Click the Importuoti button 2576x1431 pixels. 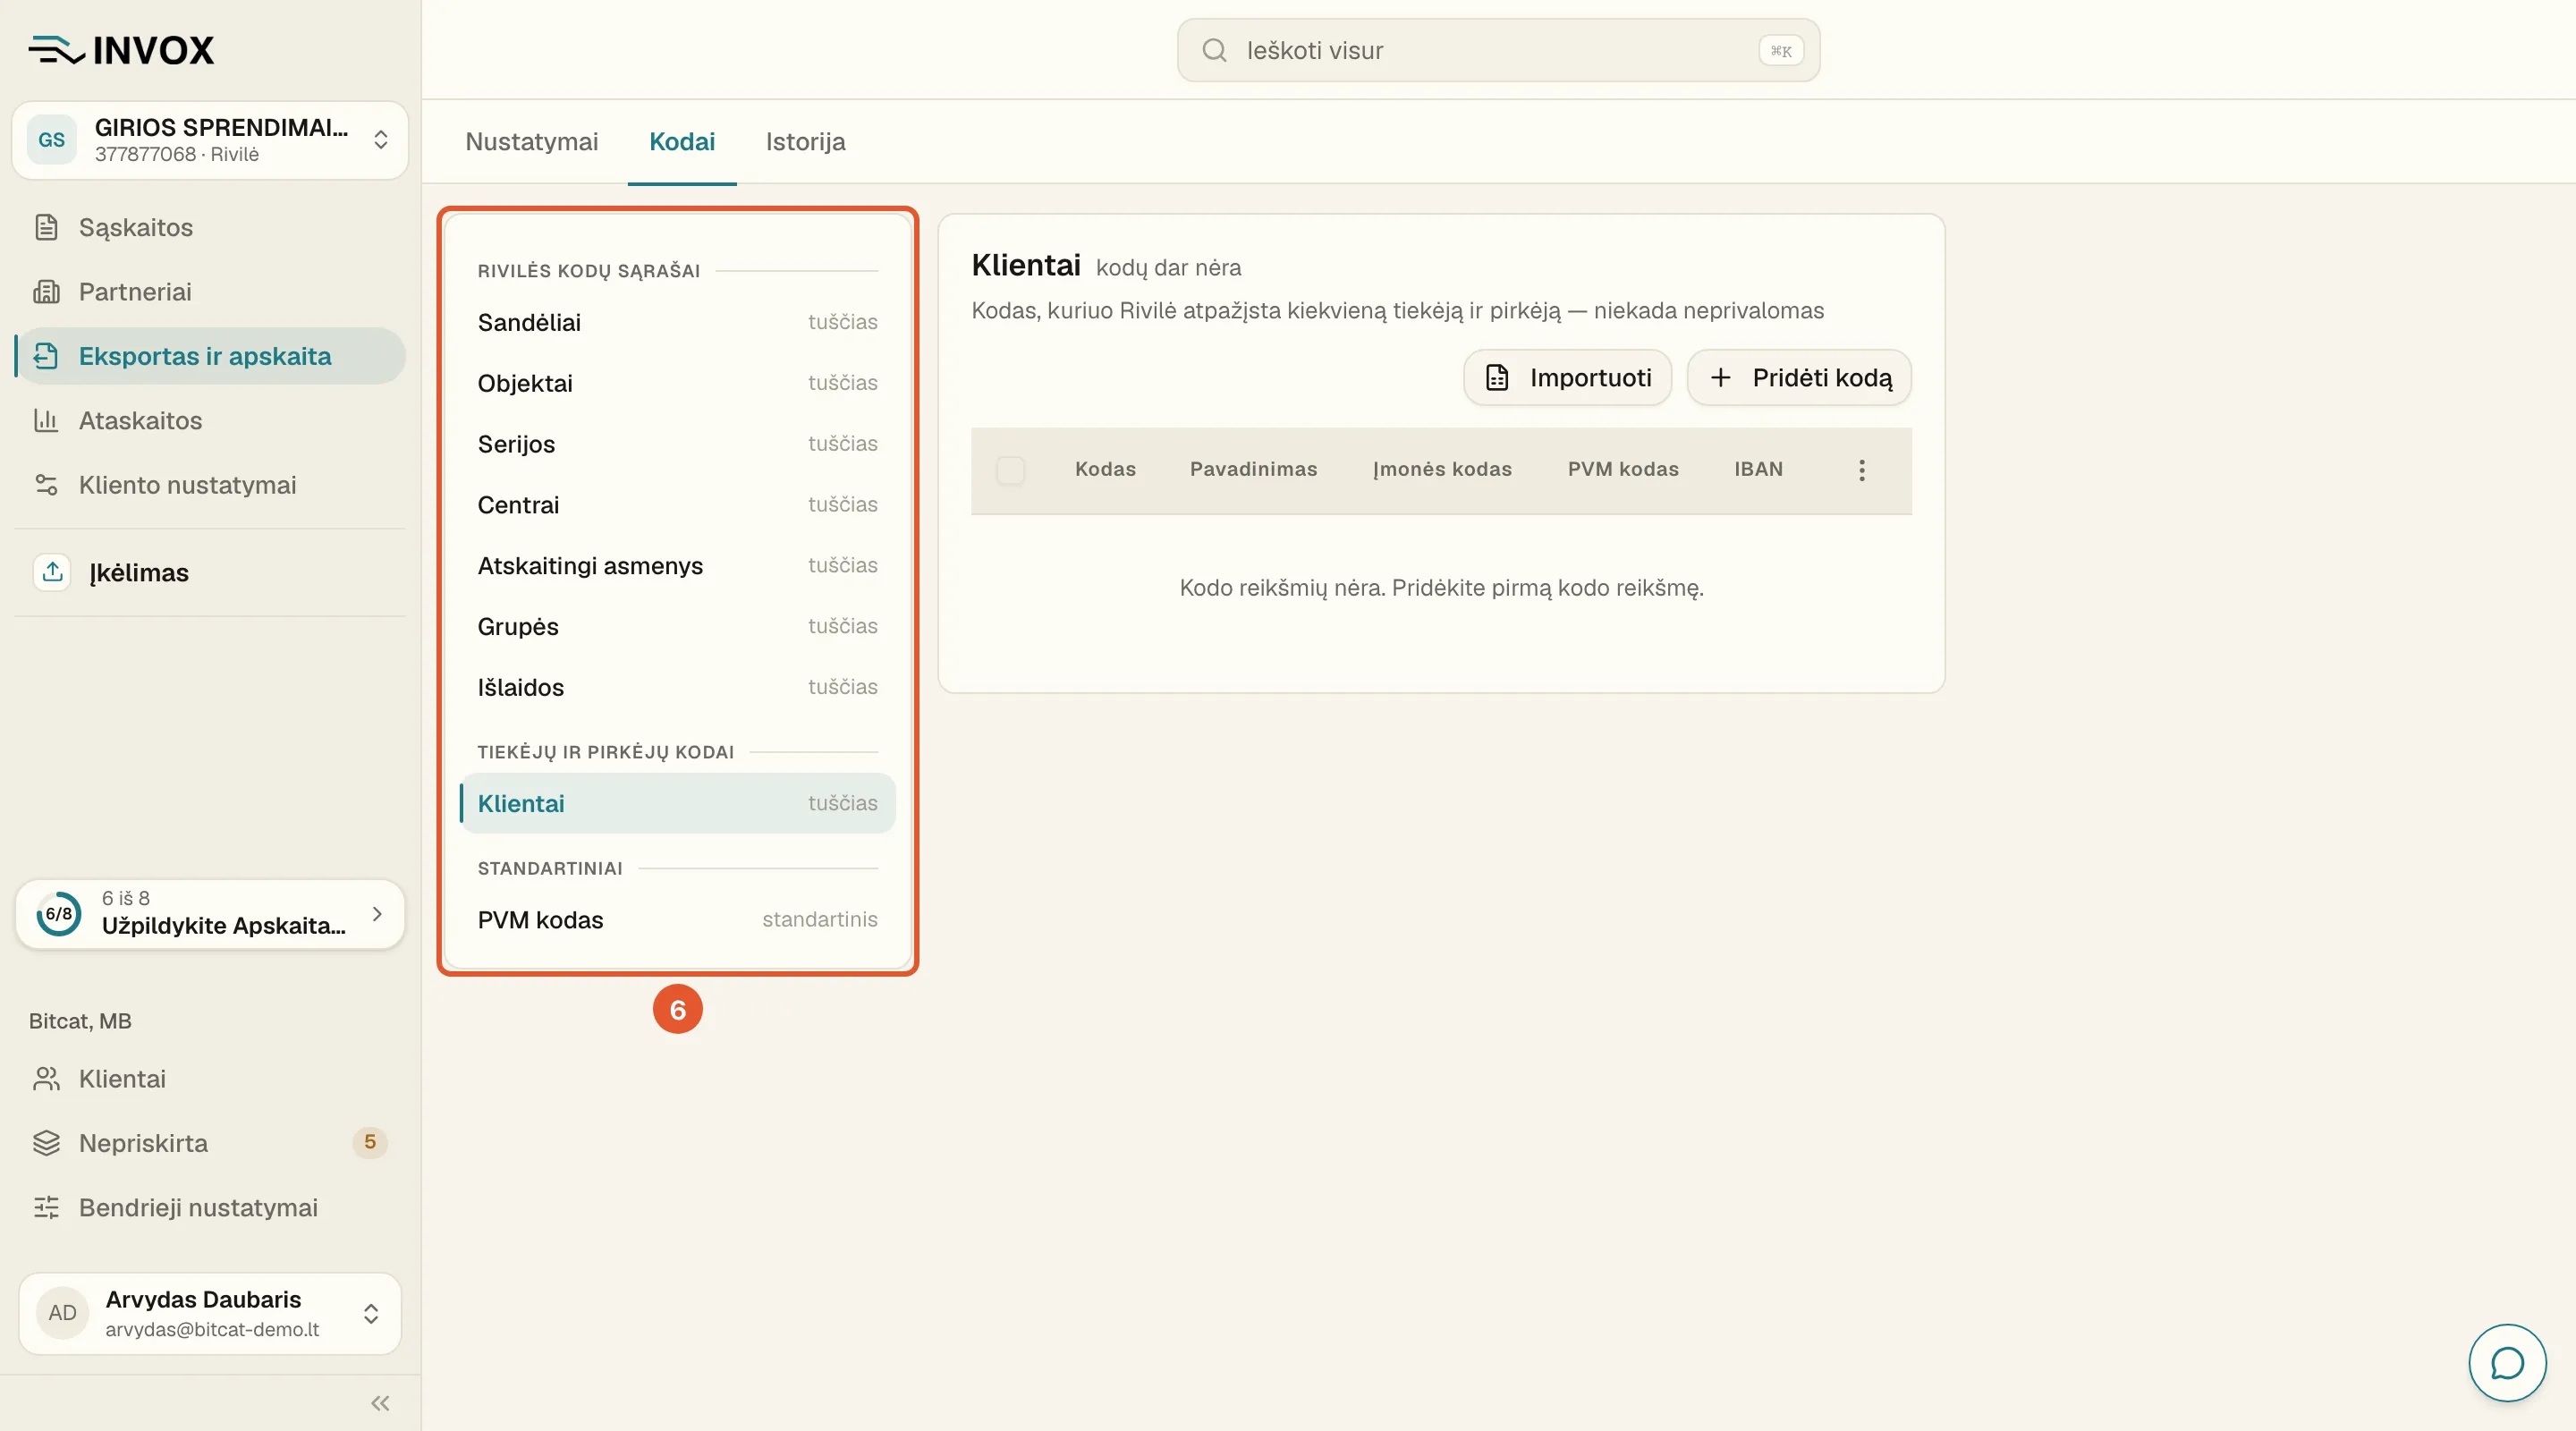click(1567, 377)
